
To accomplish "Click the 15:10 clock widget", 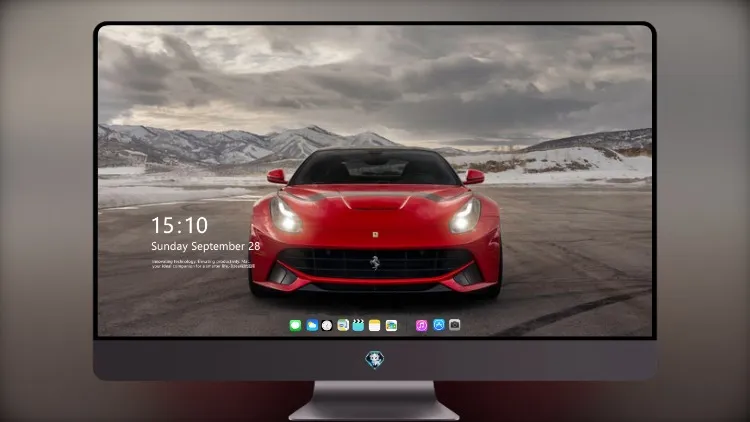I will coord(179,225).
